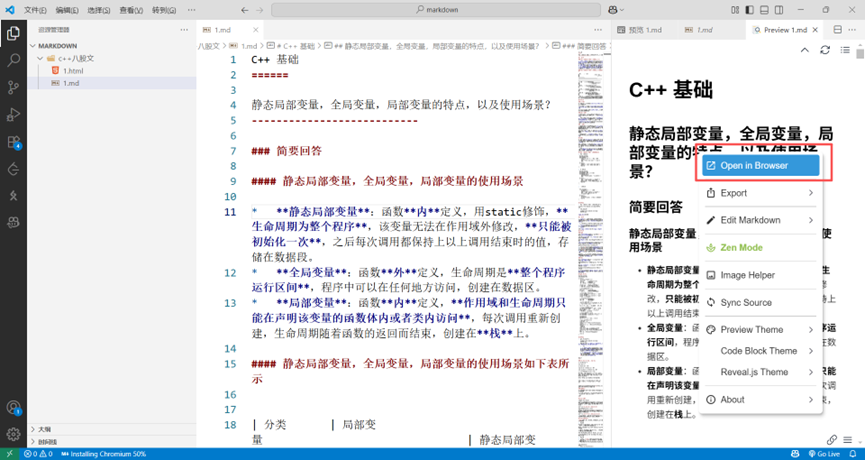Select Sync Source menu item

(x=760, y=302)
